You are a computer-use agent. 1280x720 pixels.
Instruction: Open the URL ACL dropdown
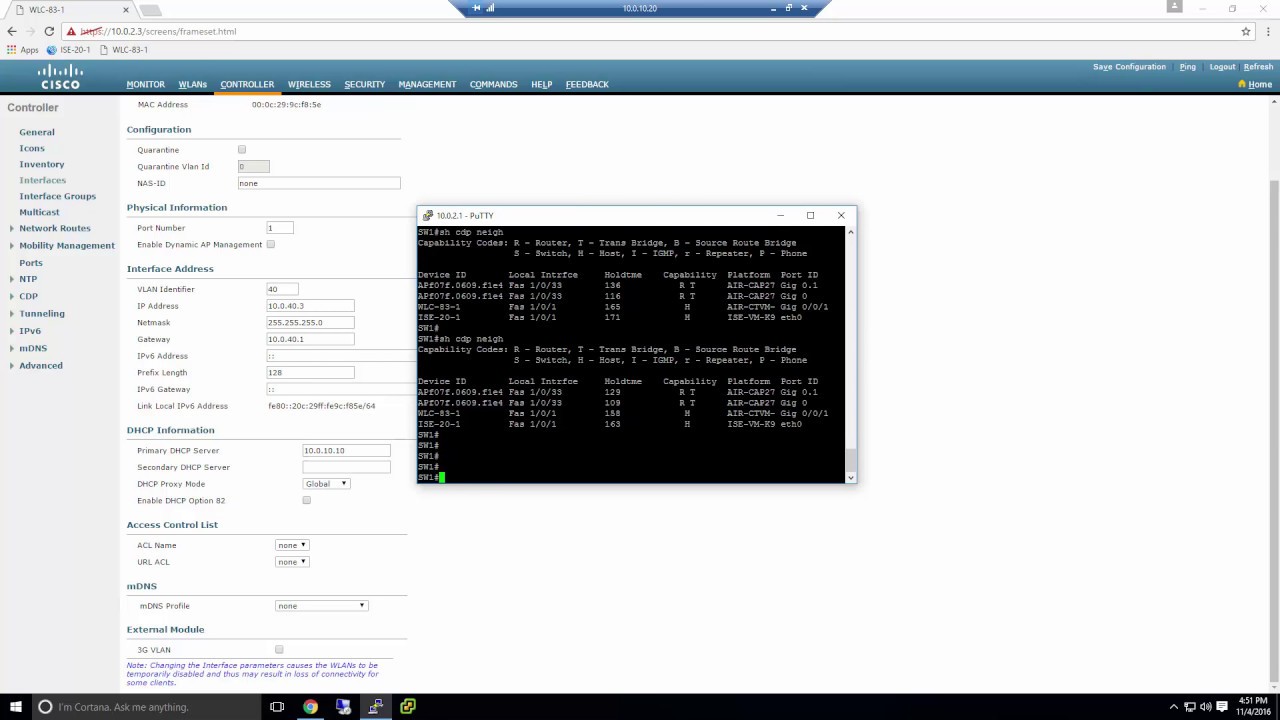pyautogui.click(x=292, y=562)
